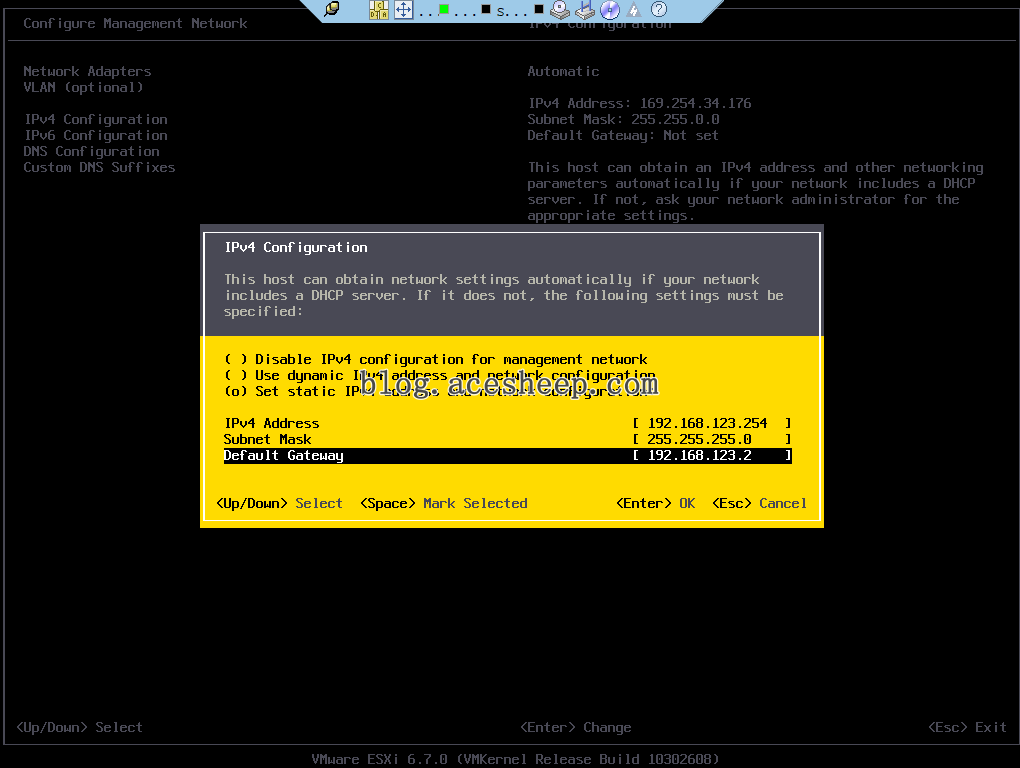This screenshot has height=768, width=1020.
Task: Open IPv6 Configuration in the sidebar
Action: pos(95,135)
